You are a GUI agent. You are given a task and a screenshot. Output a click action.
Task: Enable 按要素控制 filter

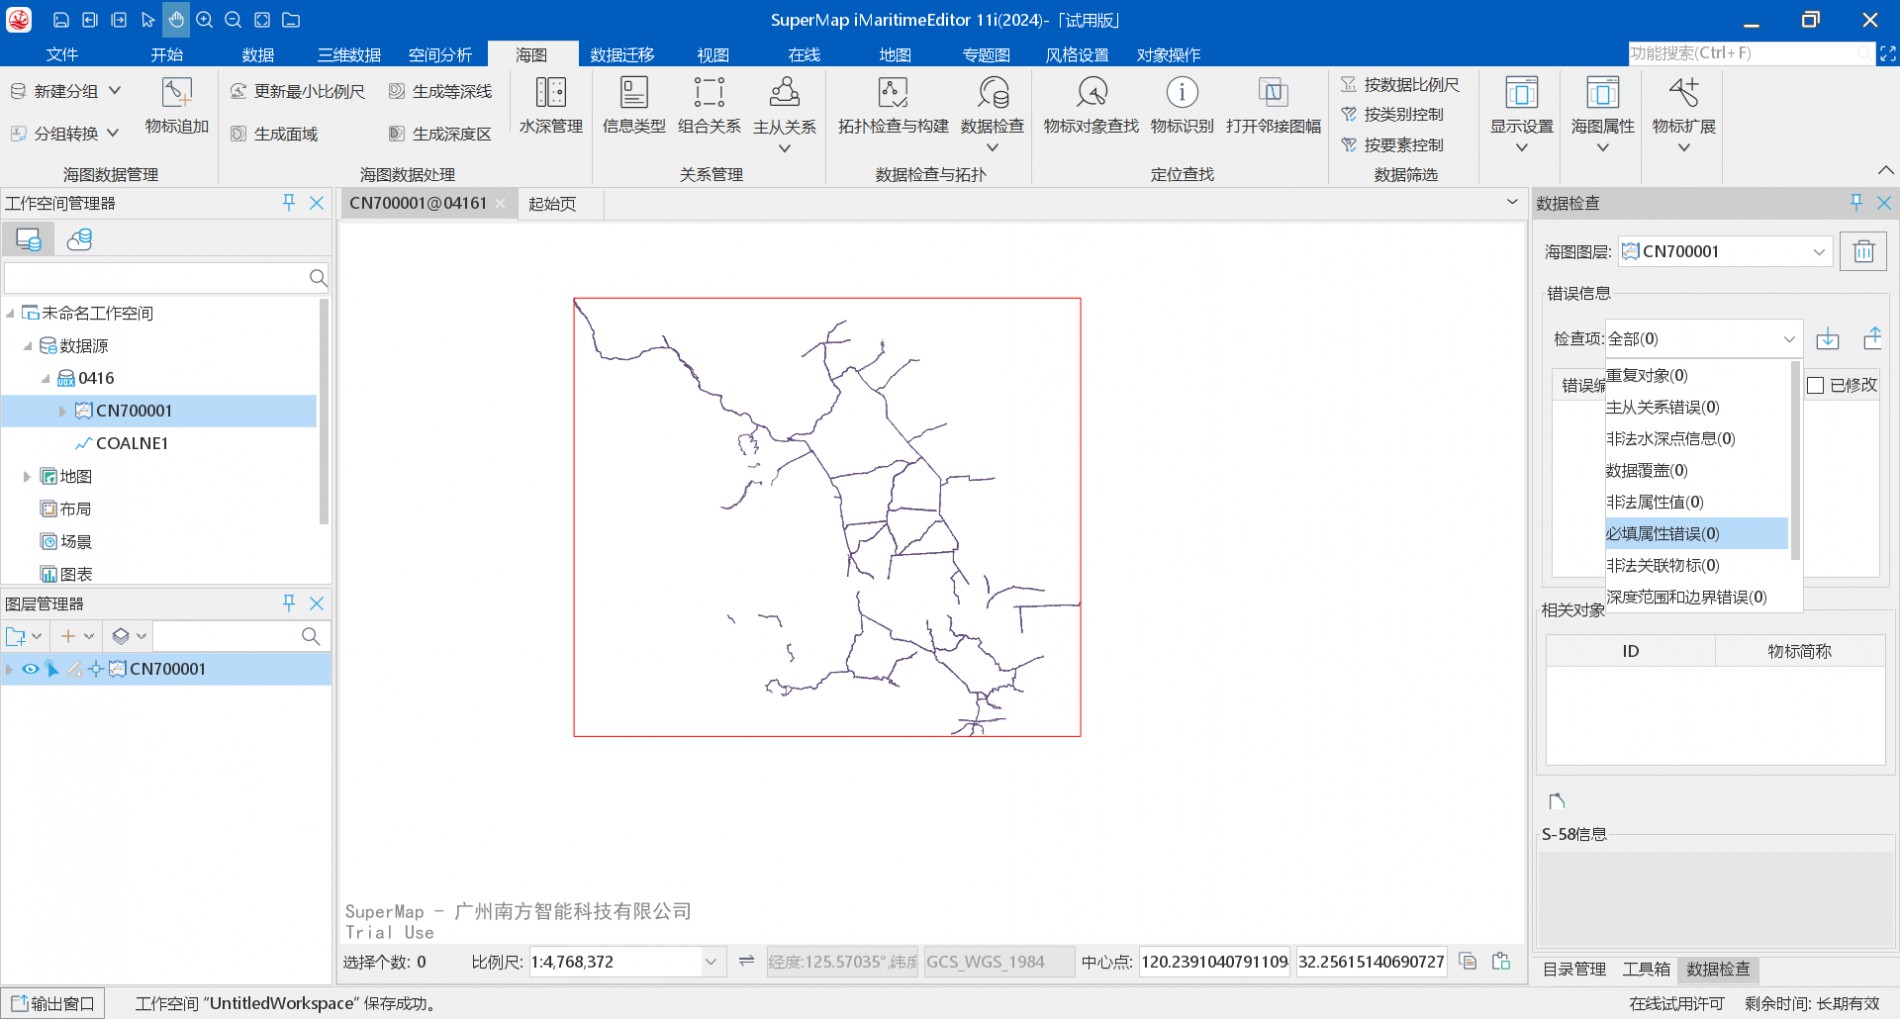(x=1392, y=145)
